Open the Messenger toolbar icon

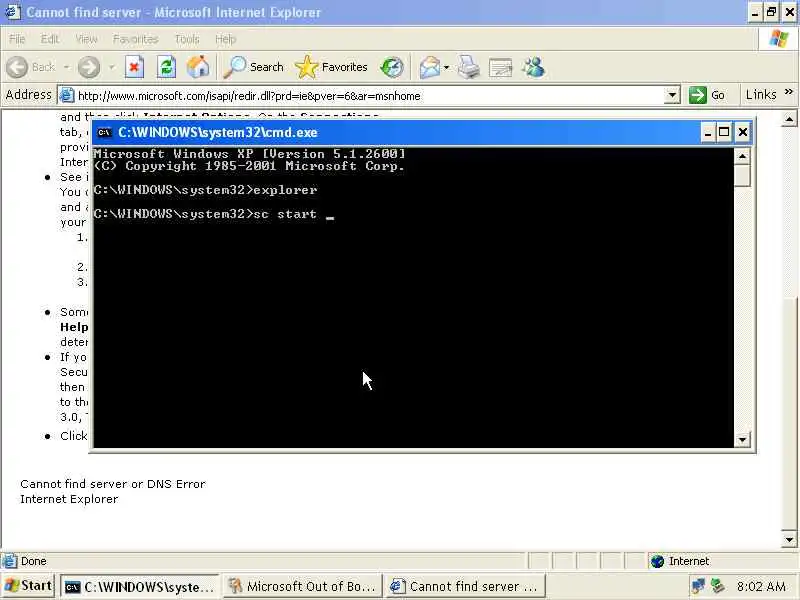tap(534, 67)
